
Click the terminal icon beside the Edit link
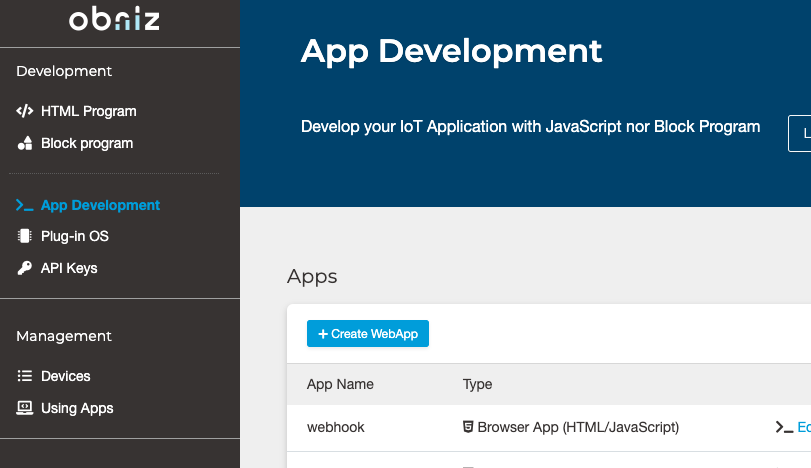pyautogui.click(x=784, y=427)
